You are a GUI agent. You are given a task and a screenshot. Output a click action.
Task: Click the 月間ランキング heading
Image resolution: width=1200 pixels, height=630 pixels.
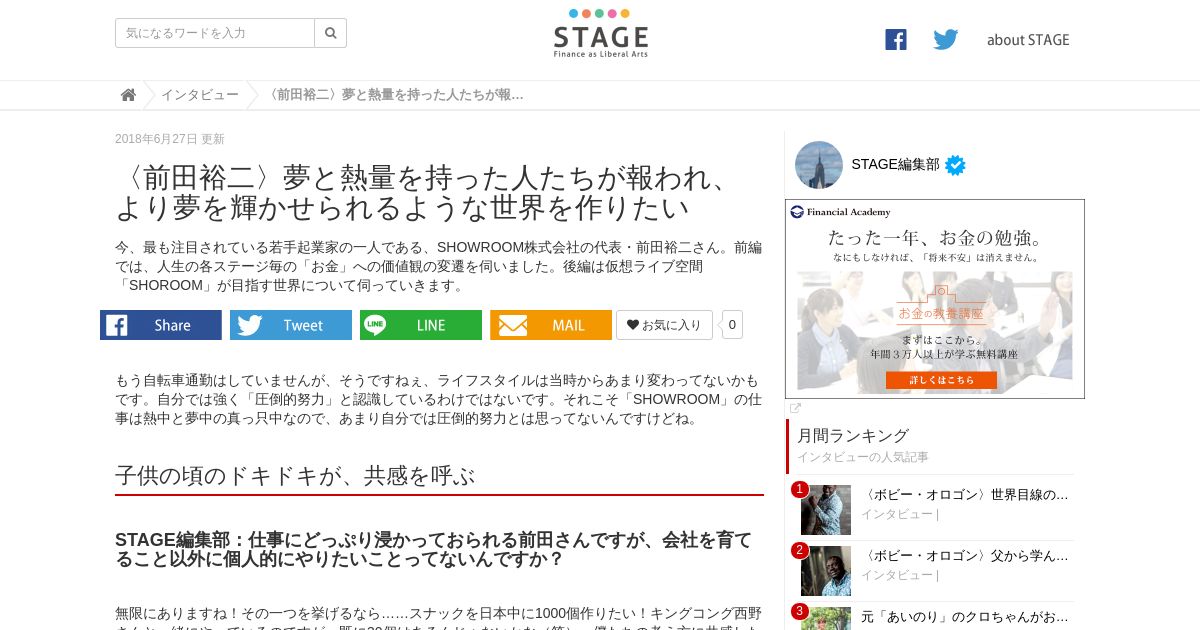tap(853, 436)
